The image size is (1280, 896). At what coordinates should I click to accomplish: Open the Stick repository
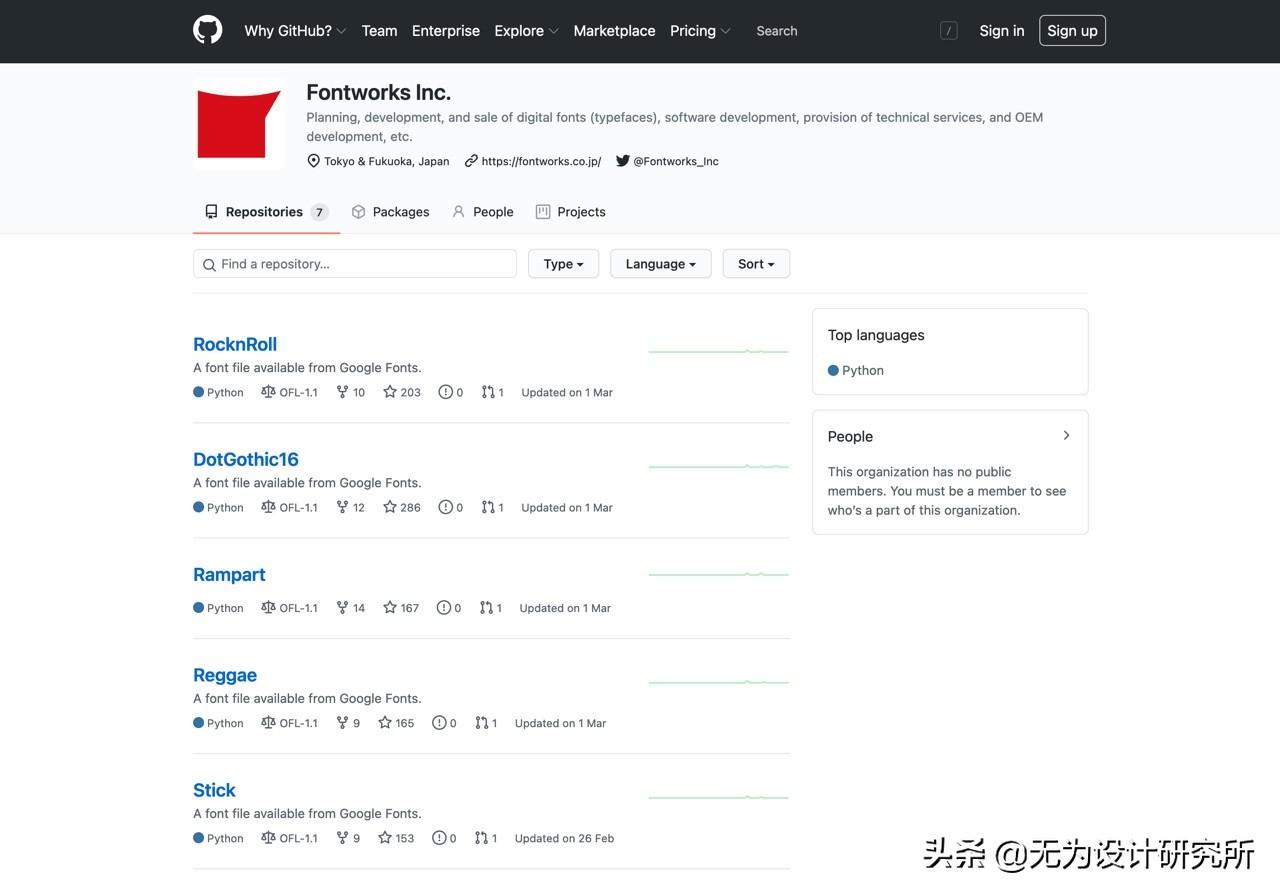[214, 790]
